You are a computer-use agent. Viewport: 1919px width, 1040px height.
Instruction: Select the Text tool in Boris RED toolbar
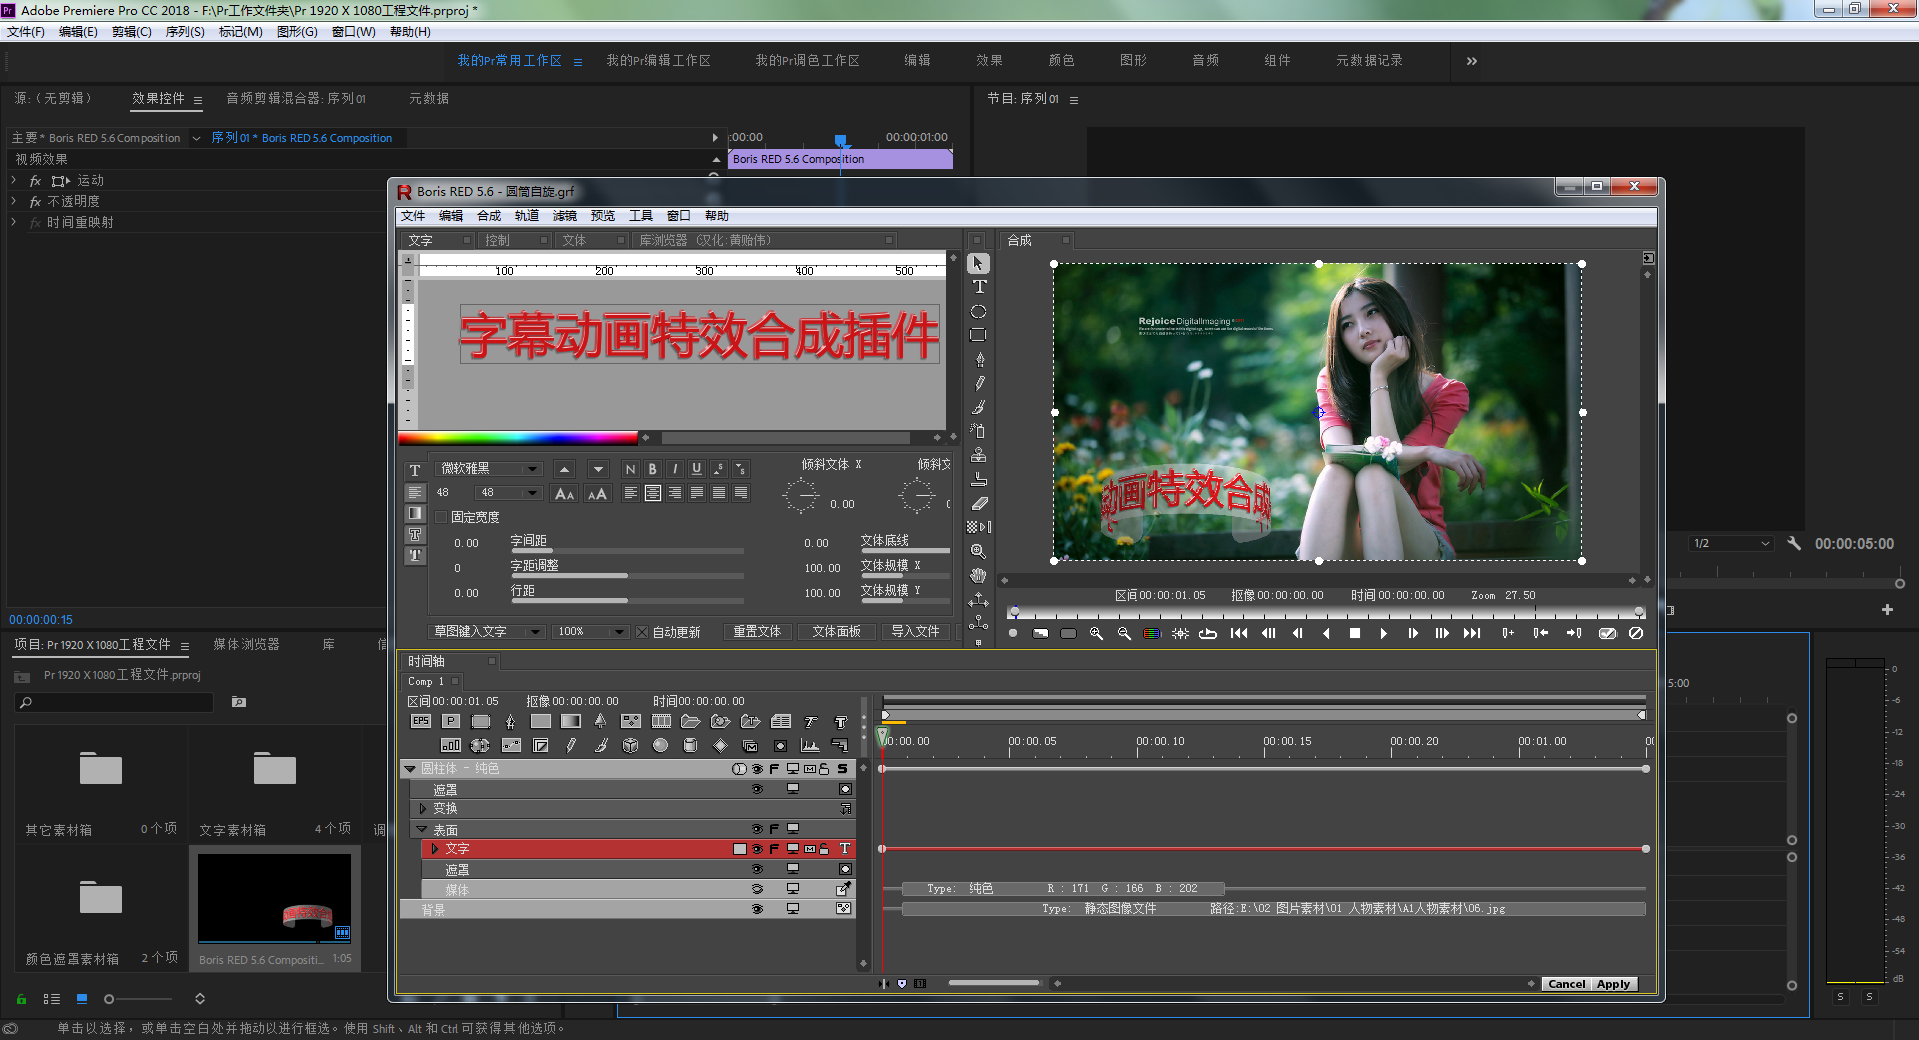tap(979, 287)
